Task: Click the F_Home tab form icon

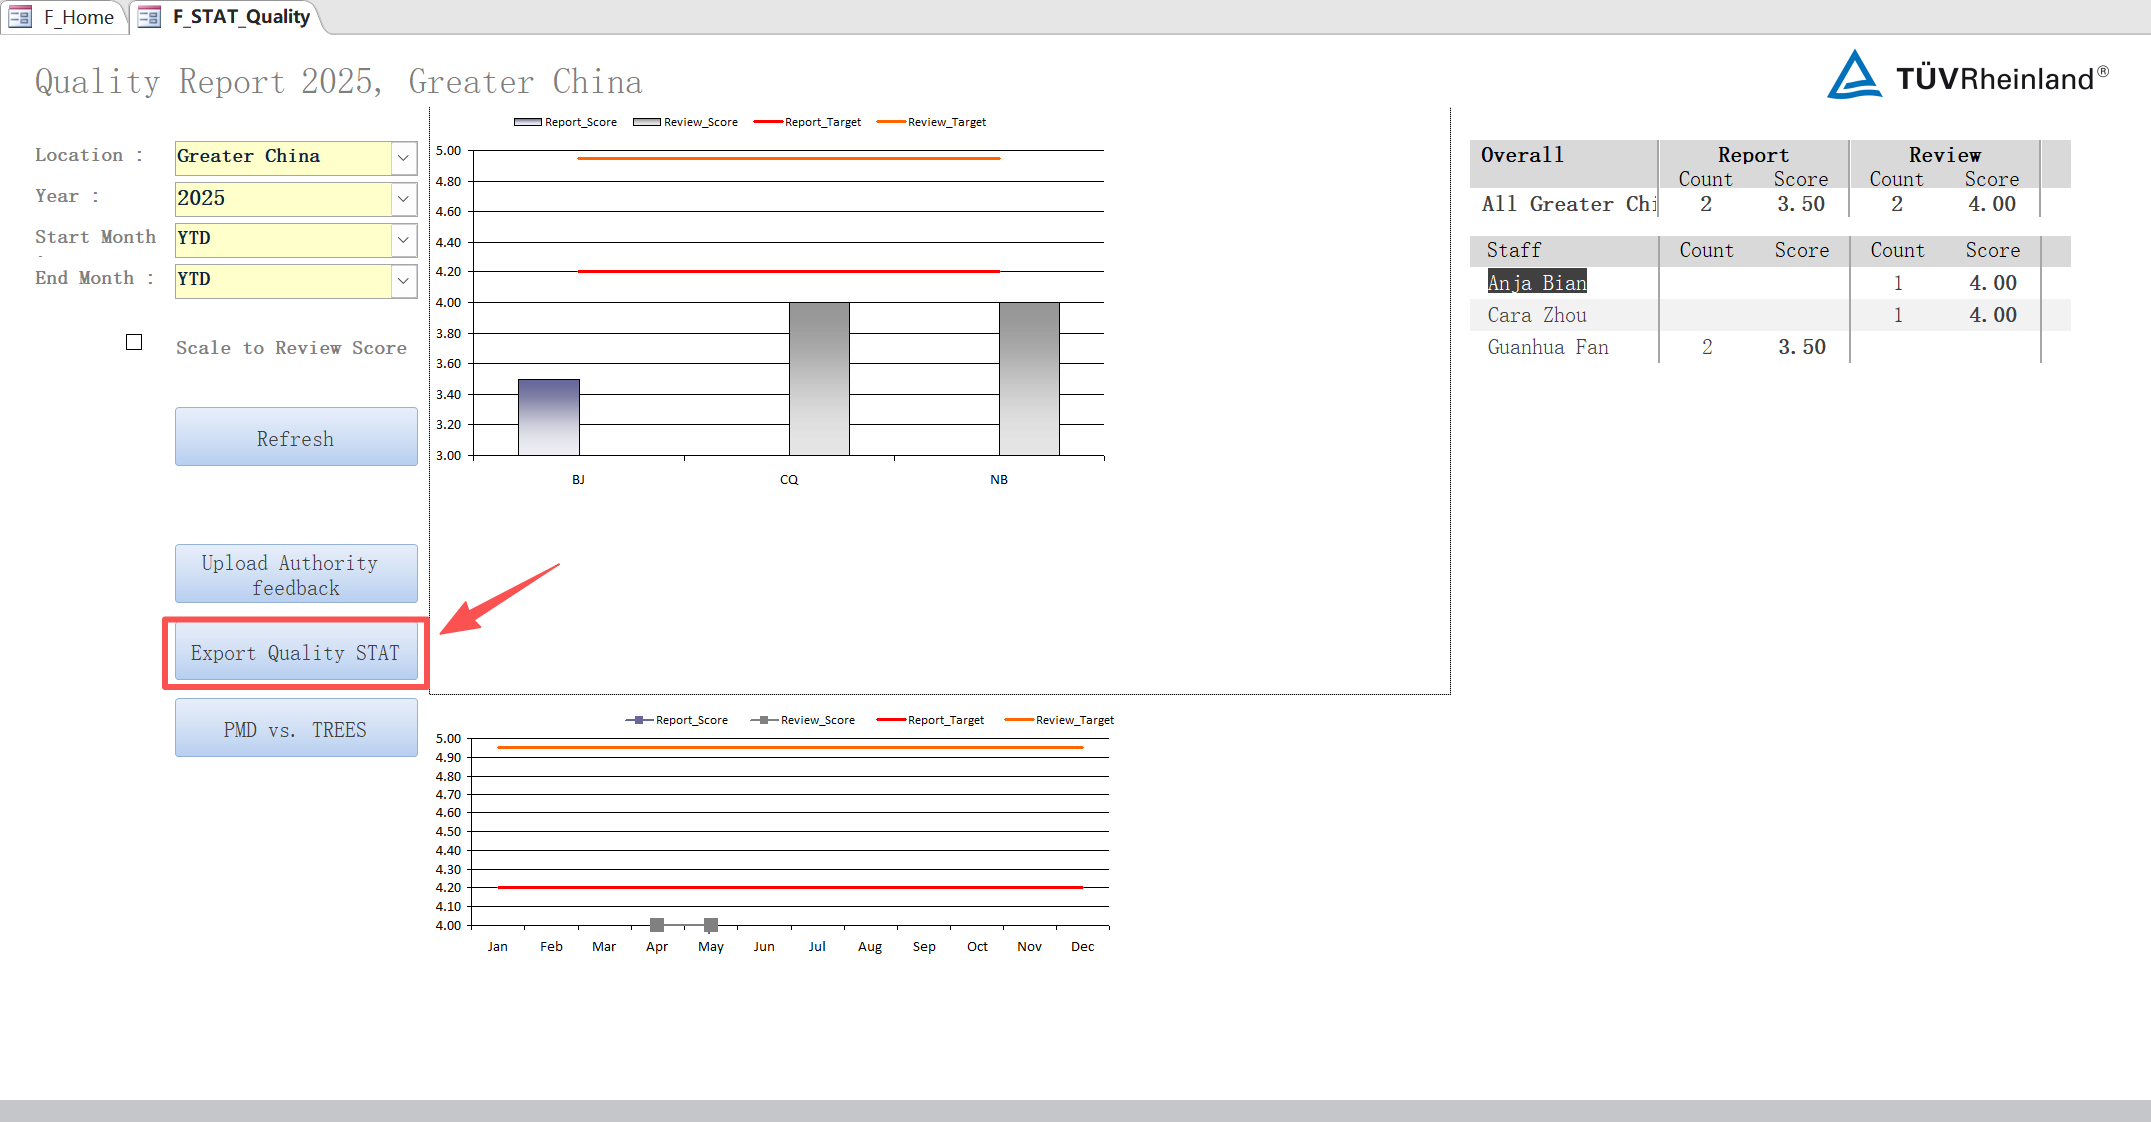Action: pyautogui.click(x=20, y=17)
